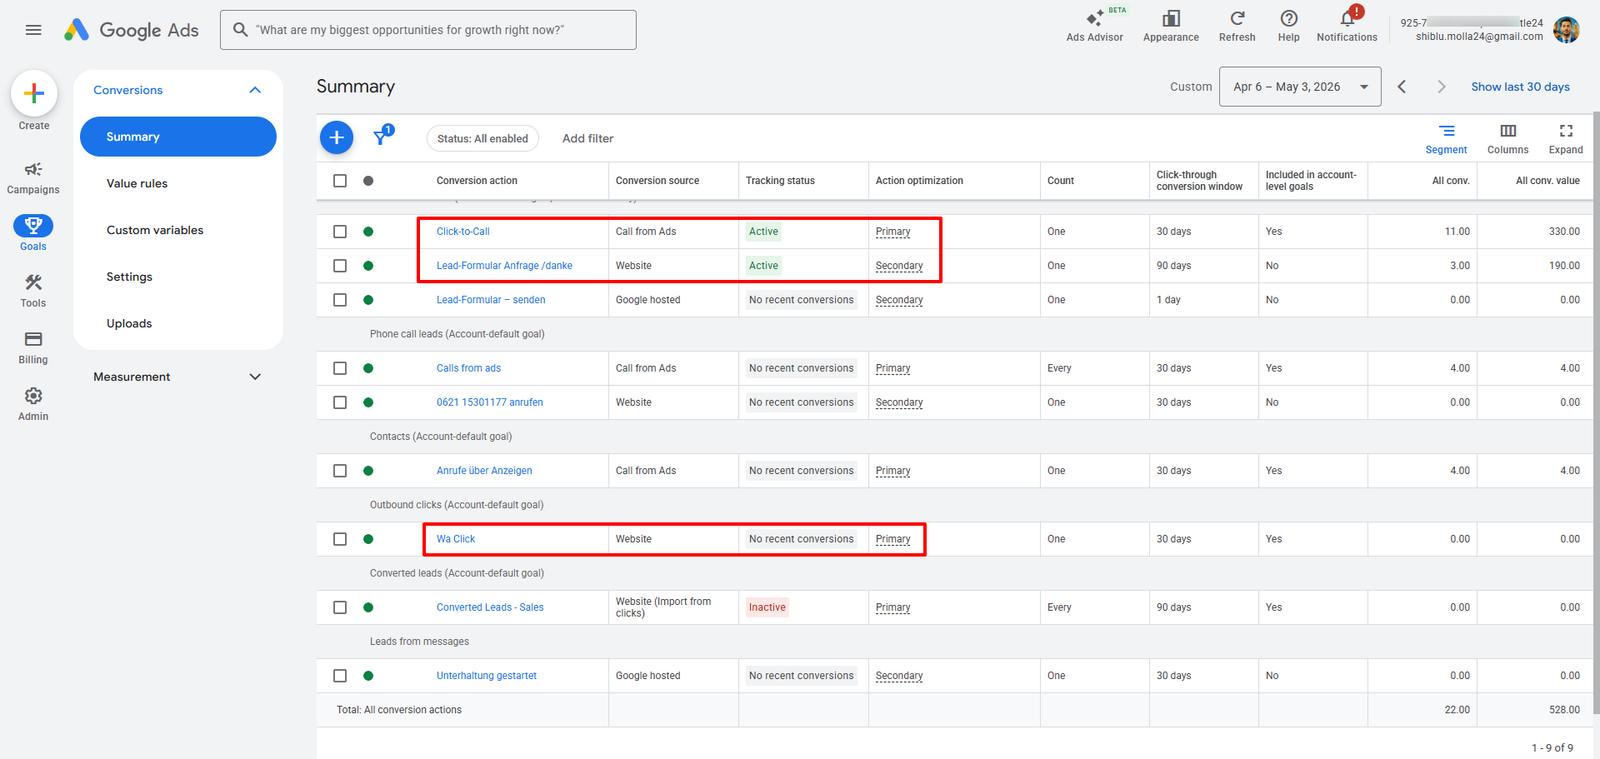This screenshot has height=759, width=1600.
Task: Open the date range dropdown
Action: point(1300,87)
